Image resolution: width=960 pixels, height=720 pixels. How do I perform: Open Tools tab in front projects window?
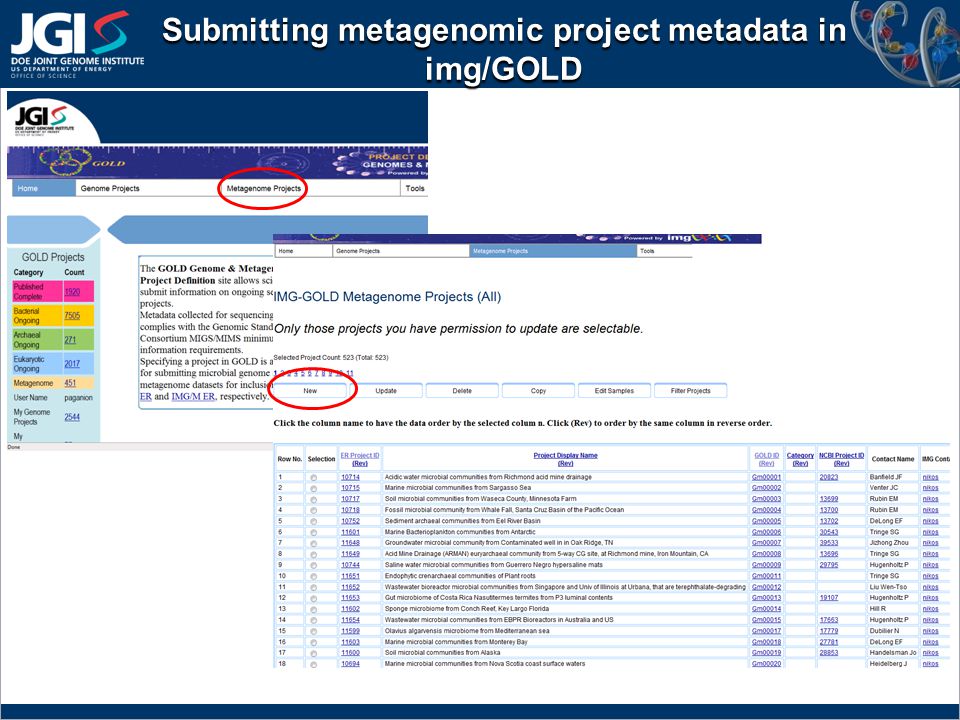pyautogui.click(x=664, y=251)
